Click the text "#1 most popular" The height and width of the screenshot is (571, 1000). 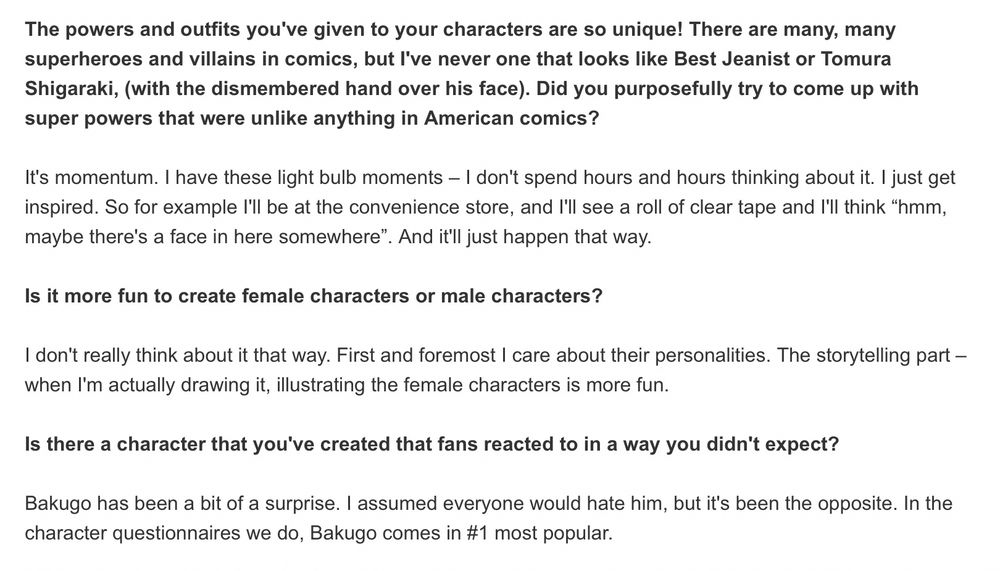click(x=538, y=533)
